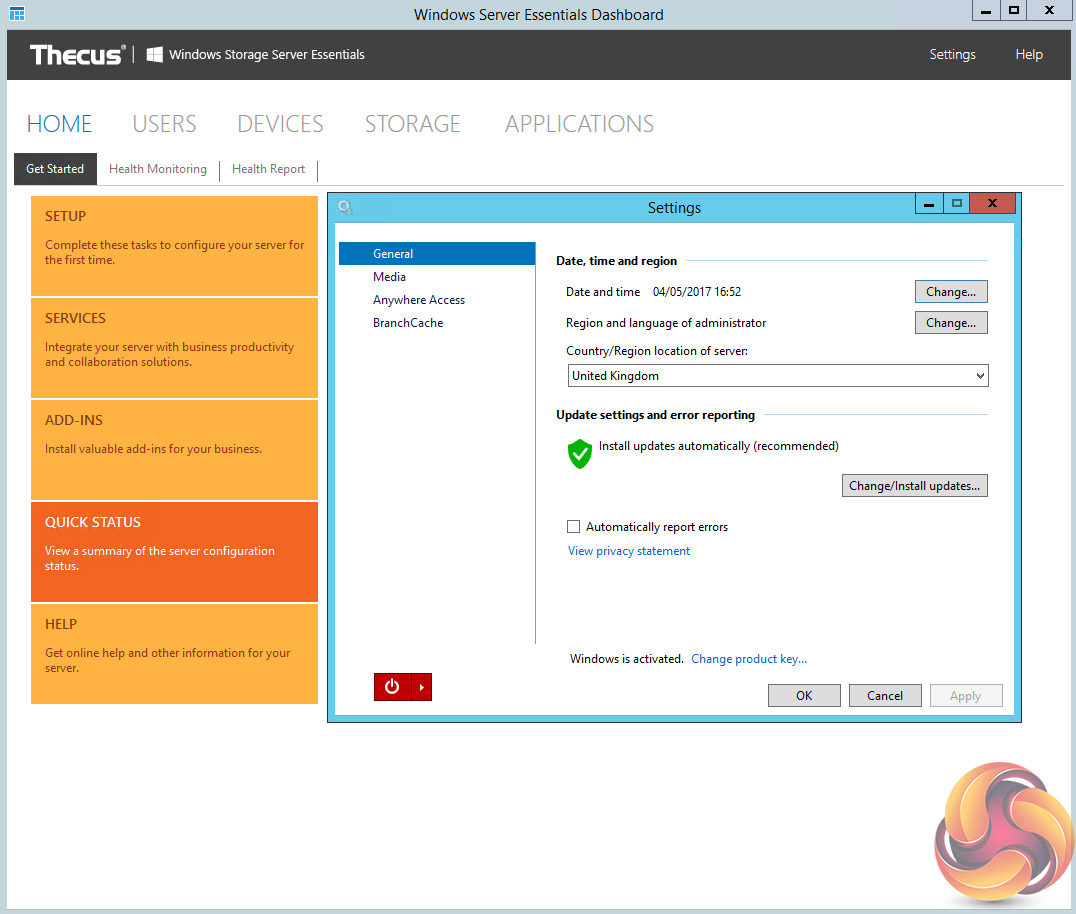Open the SETUP tile
This screenshot has width=1076, height=914.
174,246
